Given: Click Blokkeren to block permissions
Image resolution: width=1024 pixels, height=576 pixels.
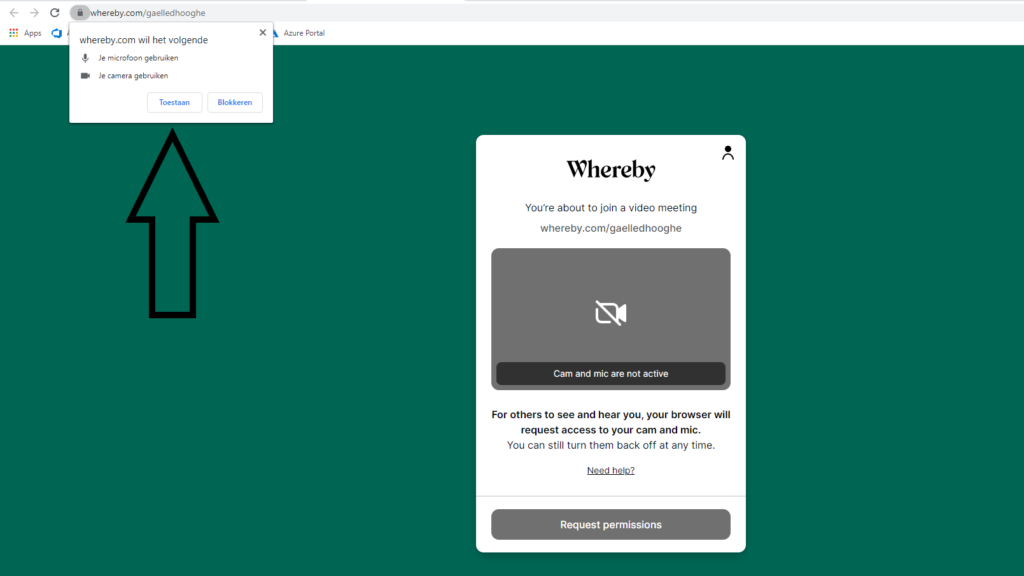Looking at the screenshot, I should point(234,102).
